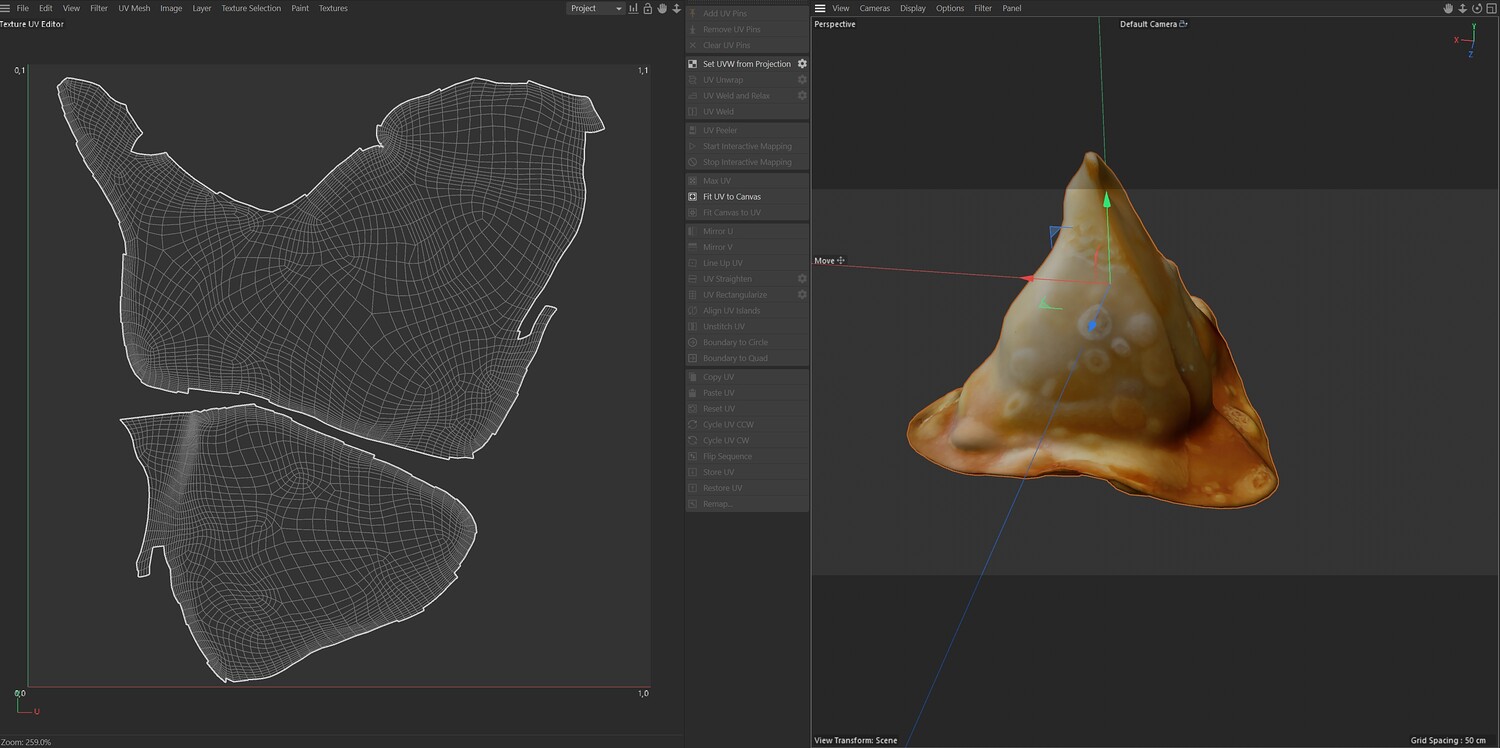
Task: Click the UV Peeler icon
Action: click(693, 130)
